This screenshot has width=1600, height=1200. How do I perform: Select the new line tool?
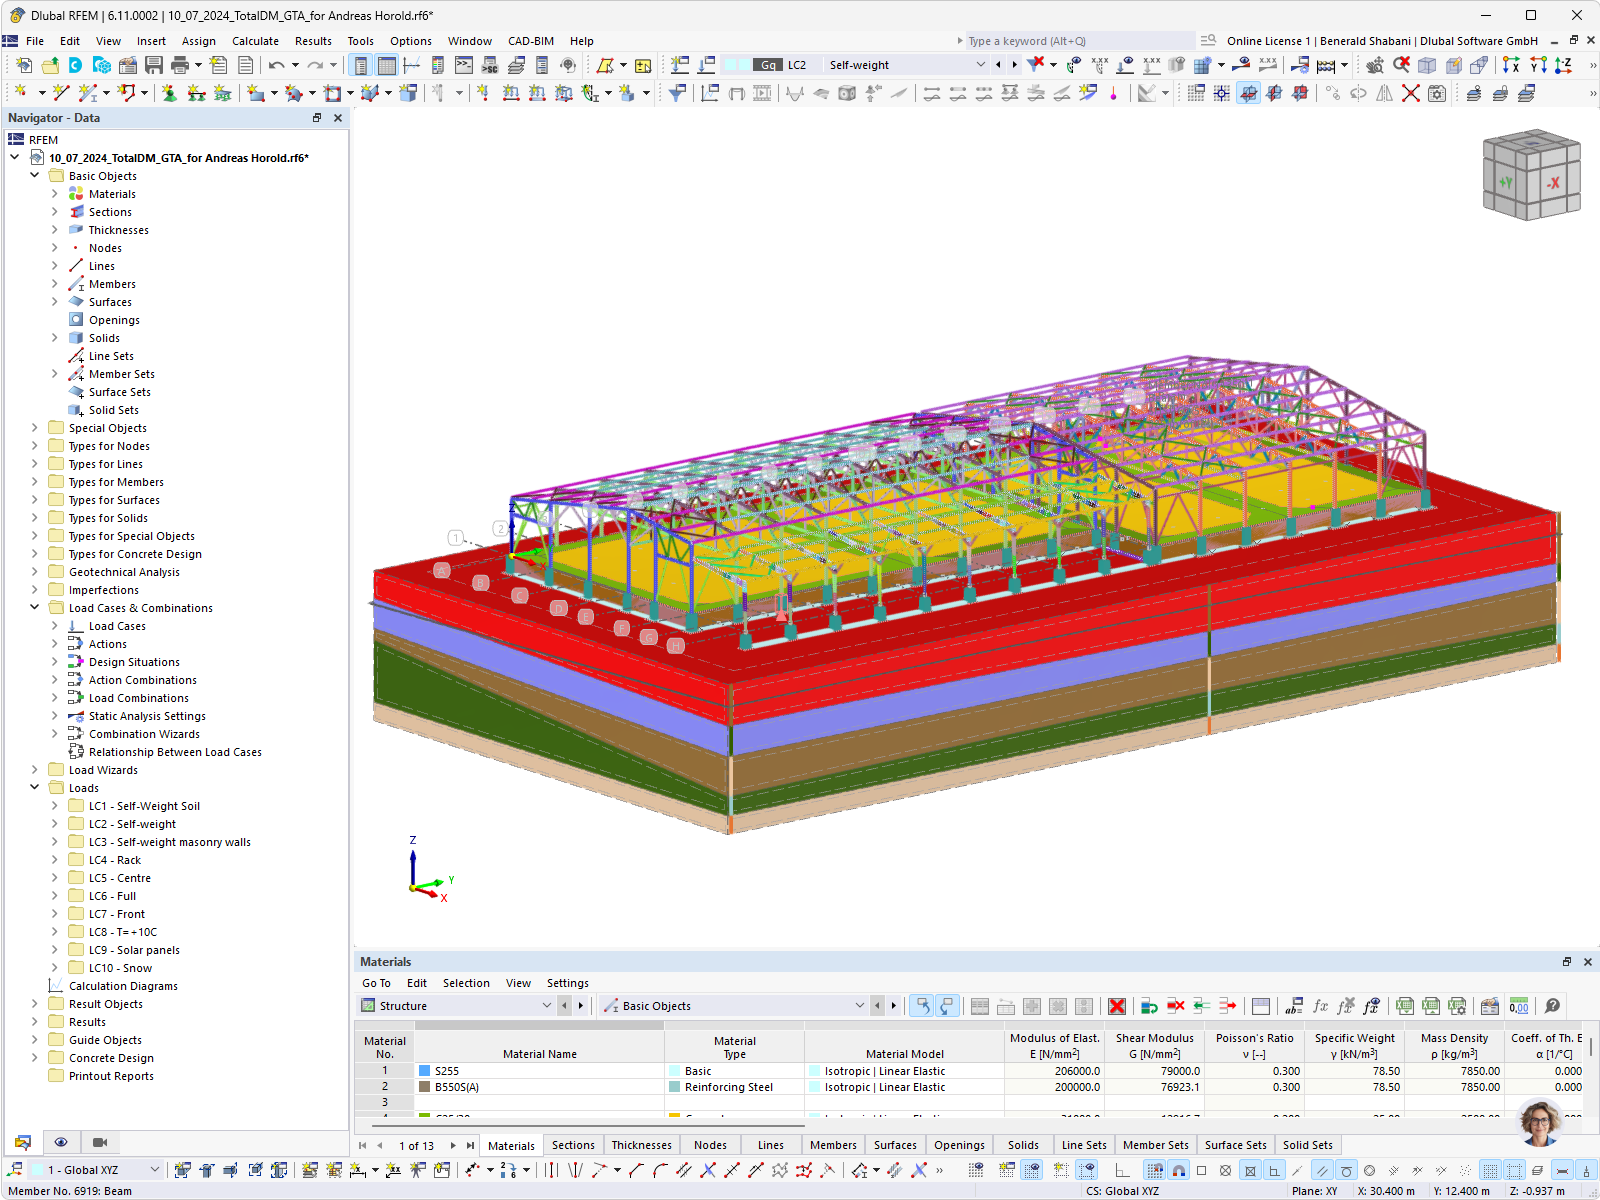(61, 93)
